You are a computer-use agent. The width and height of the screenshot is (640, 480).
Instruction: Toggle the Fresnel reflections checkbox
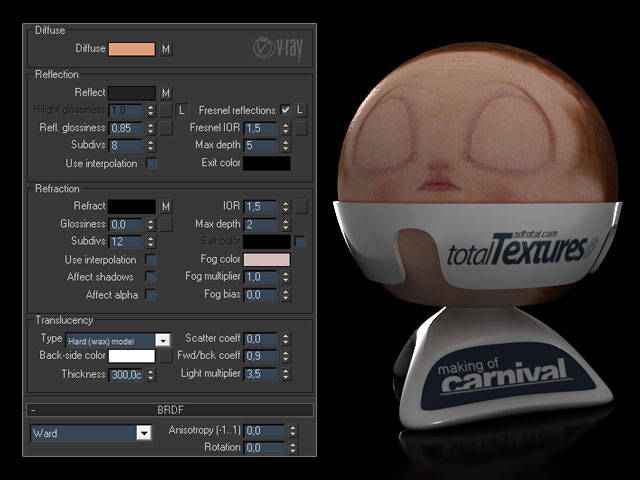tap(285, 110)
